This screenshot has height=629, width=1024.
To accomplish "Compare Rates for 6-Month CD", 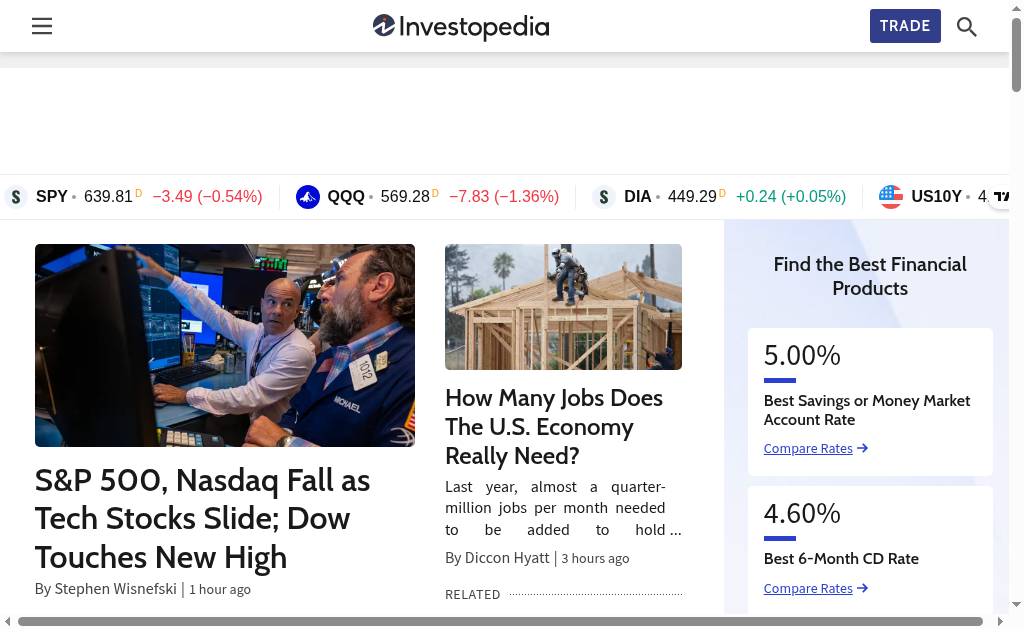I will click(x=816, y=589).
